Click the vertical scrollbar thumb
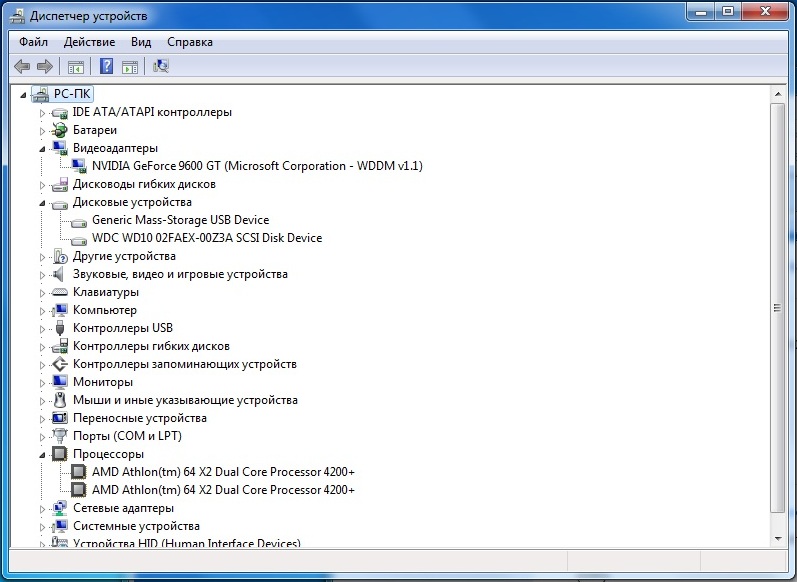The image size is (797, 582). tap(778, 308)
